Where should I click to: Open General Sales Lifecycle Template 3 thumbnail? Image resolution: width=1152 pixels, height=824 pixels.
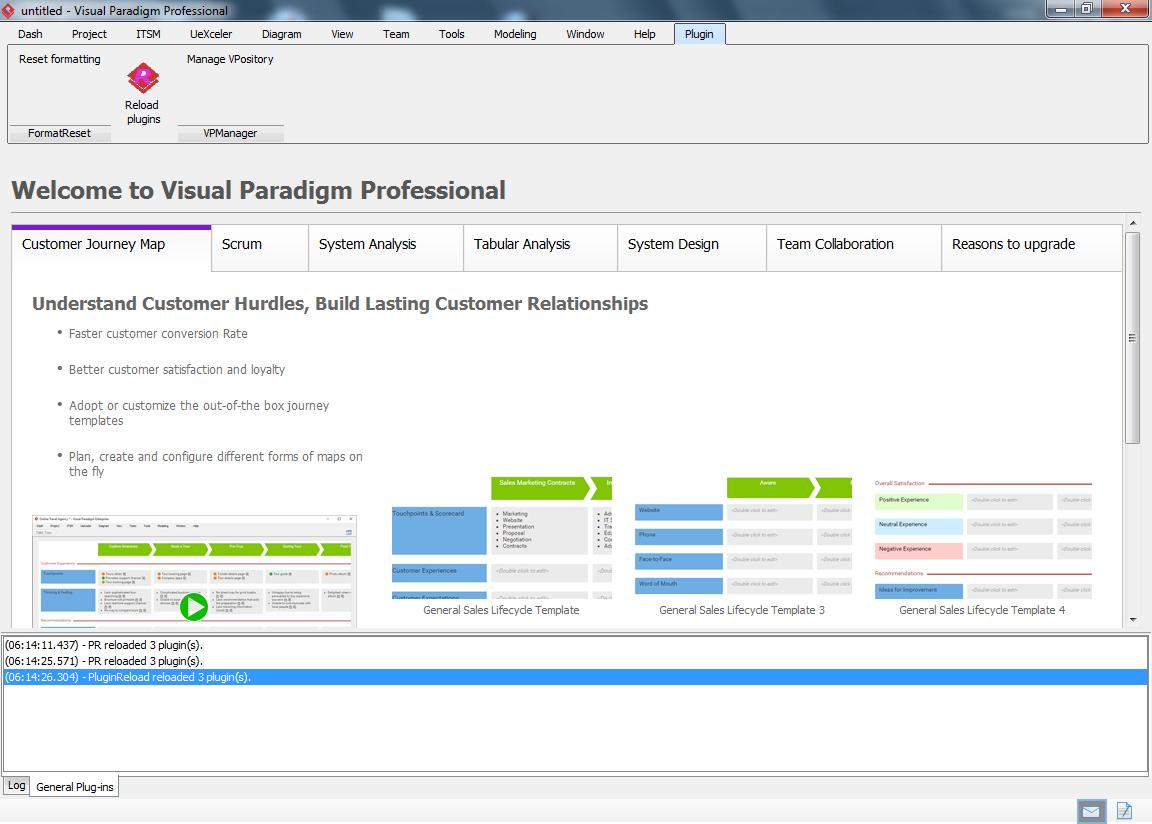point(743,536)
